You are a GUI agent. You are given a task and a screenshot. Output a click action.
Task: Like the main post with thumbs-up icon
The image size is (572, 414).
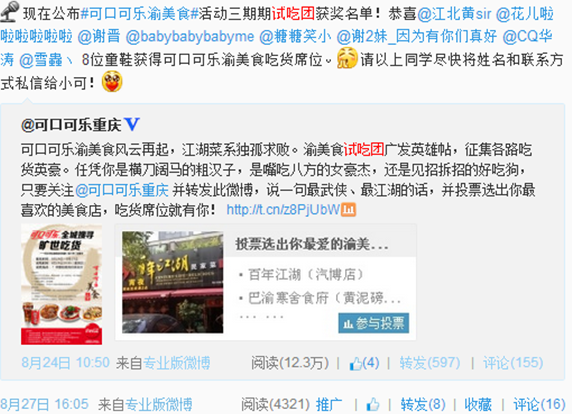click(x=373, y=405)
